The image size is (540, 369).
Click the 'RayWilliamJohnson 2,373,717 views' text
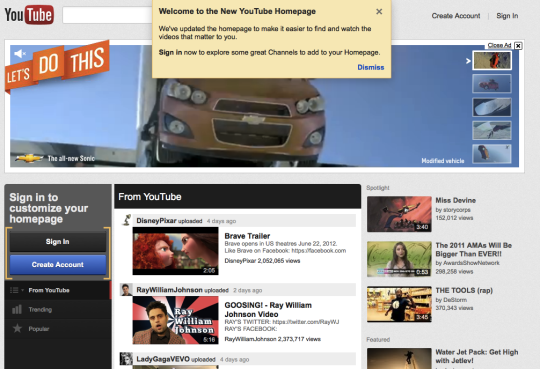[272, 339]
